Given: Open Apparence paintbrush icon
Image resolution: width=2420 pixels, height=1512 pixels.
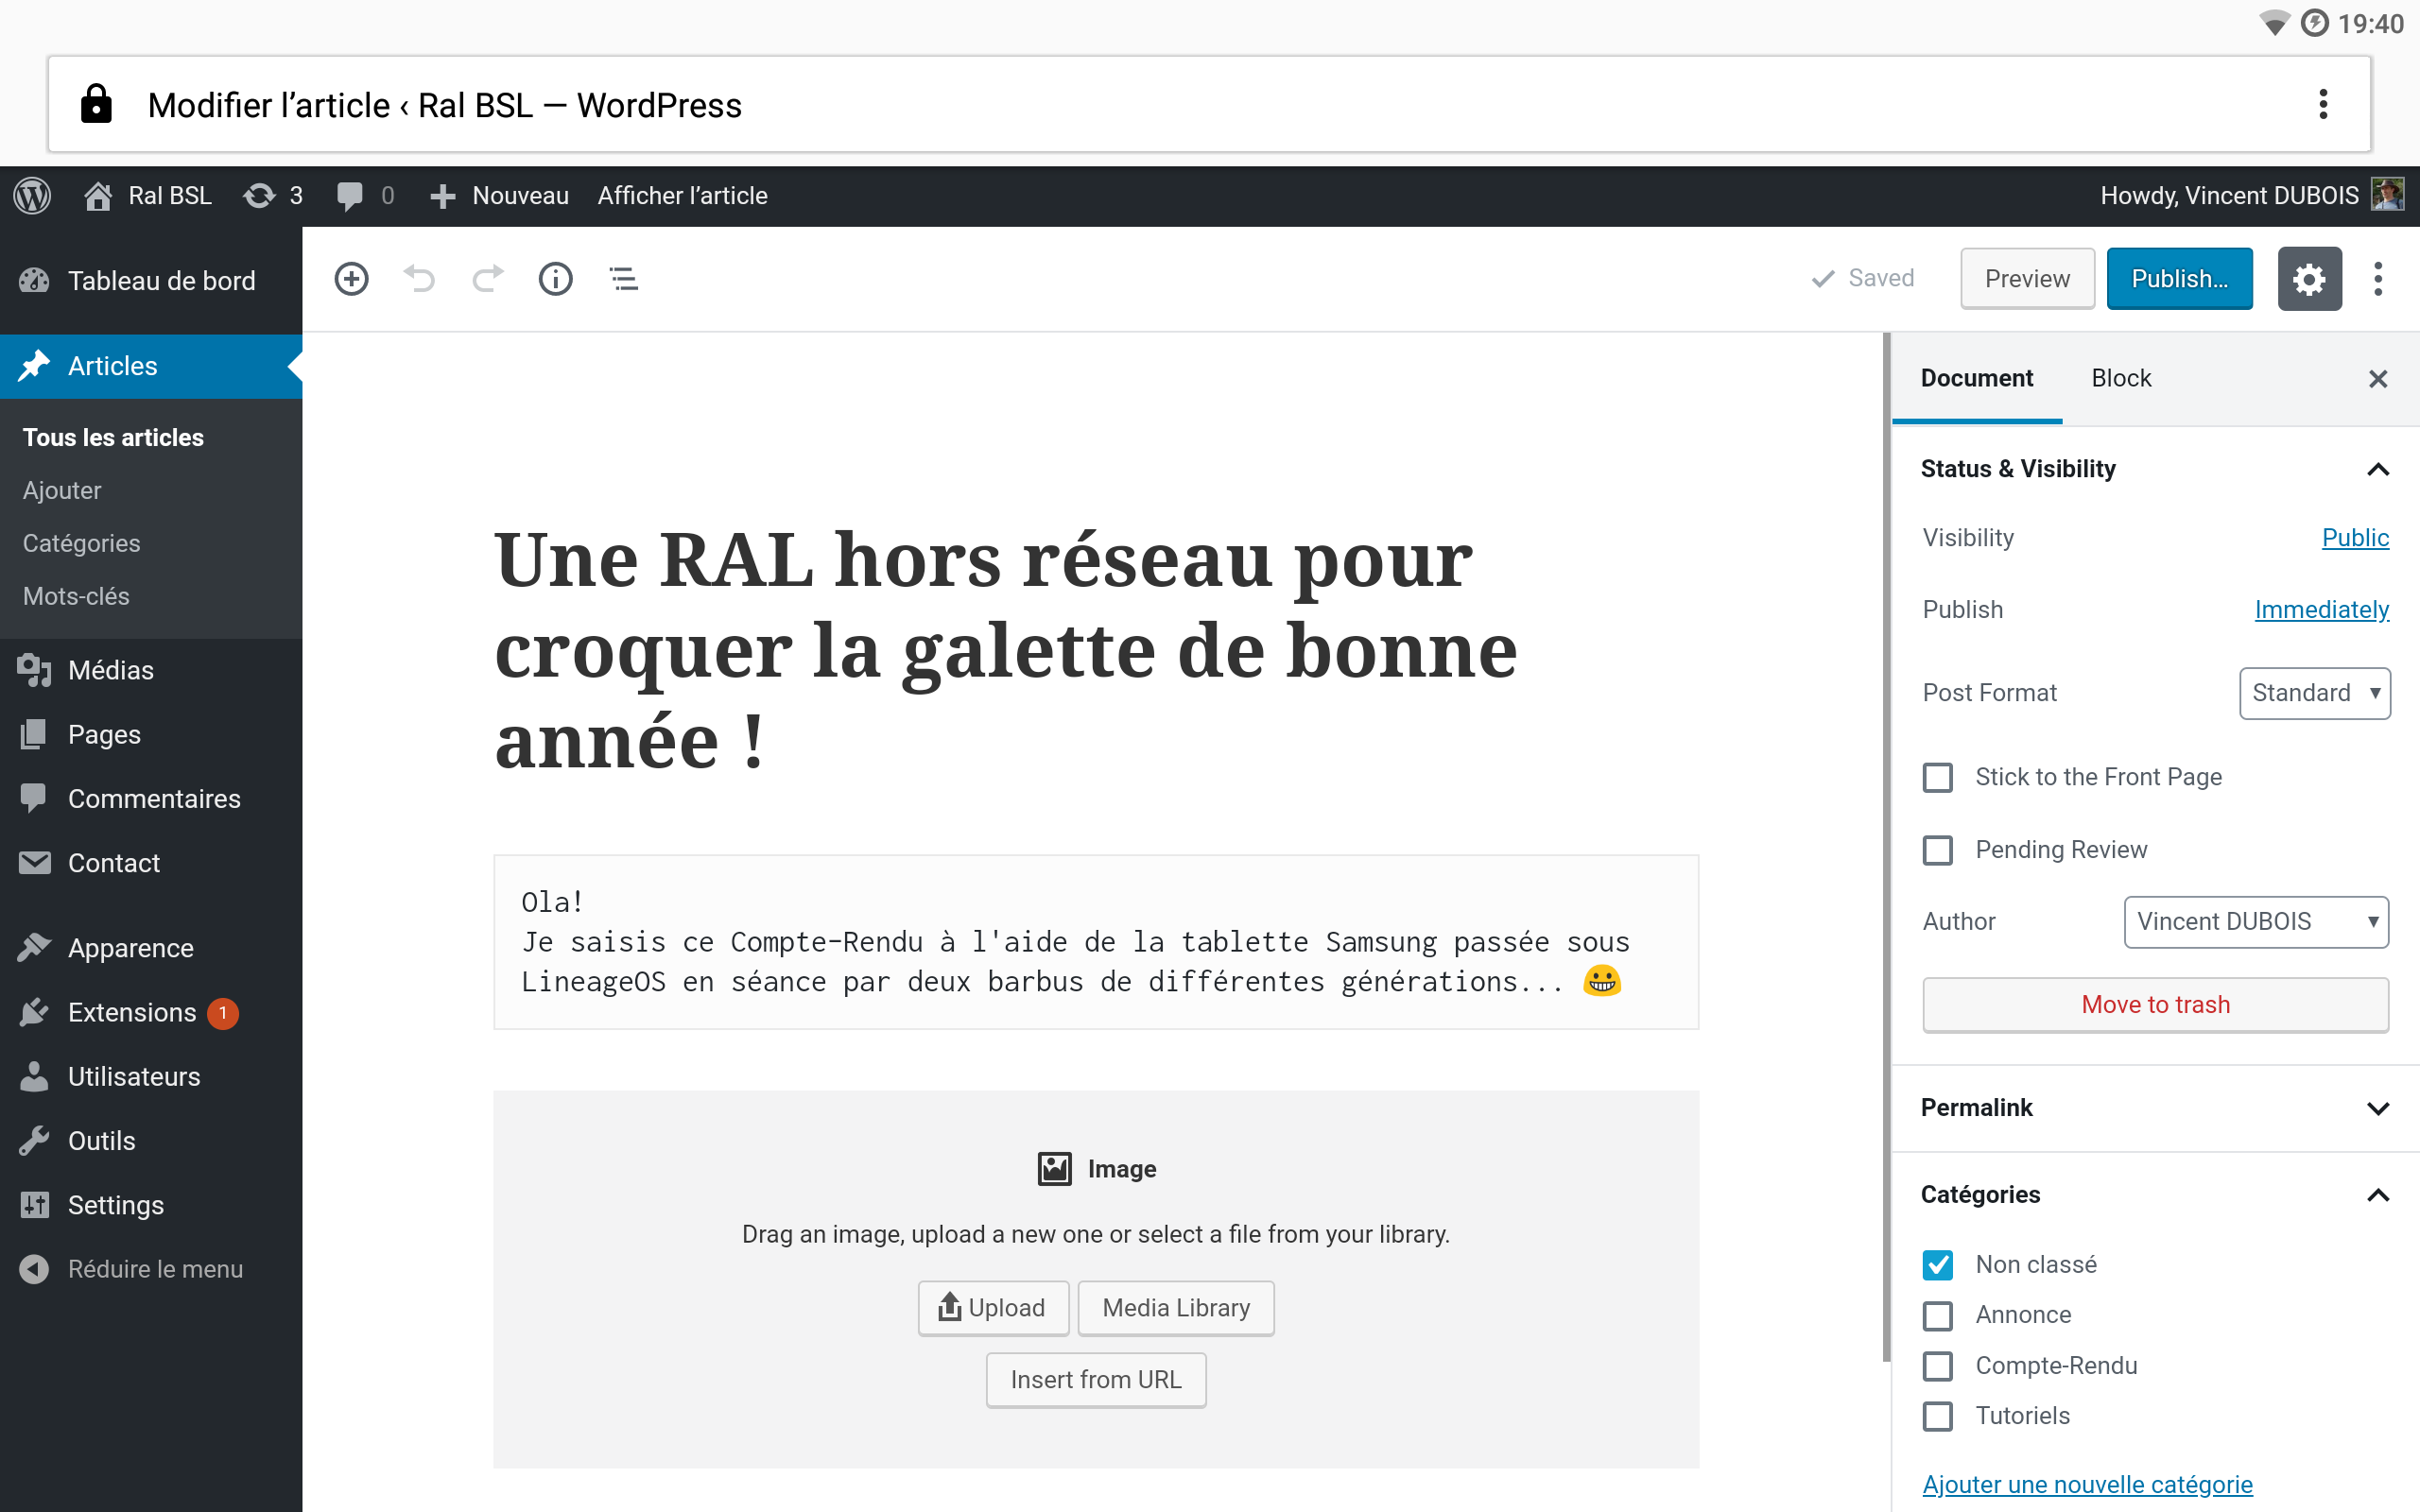Looking at the screenshot, I should coord(34,948).
